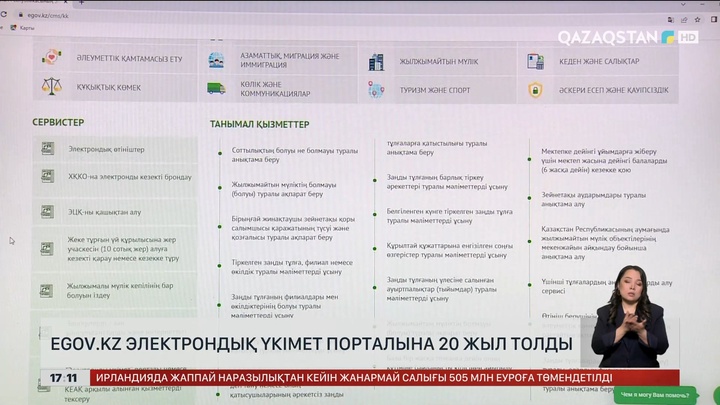The width and height of the screenshot is (720, 405).
Task: Open Тіркелген заңды тұлға, филиал немесе өкілдік link
Action: [x=292, y=267]
